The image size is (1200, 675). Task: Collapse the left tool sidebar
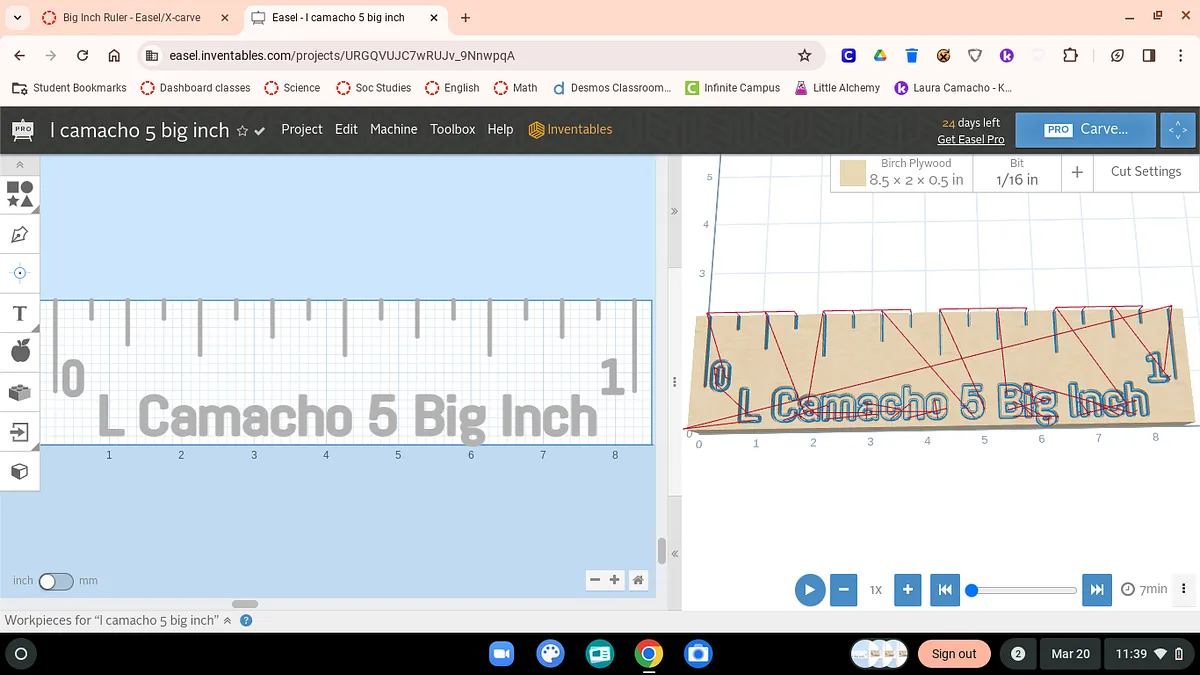pyautogui.click(x=20, y=164)
